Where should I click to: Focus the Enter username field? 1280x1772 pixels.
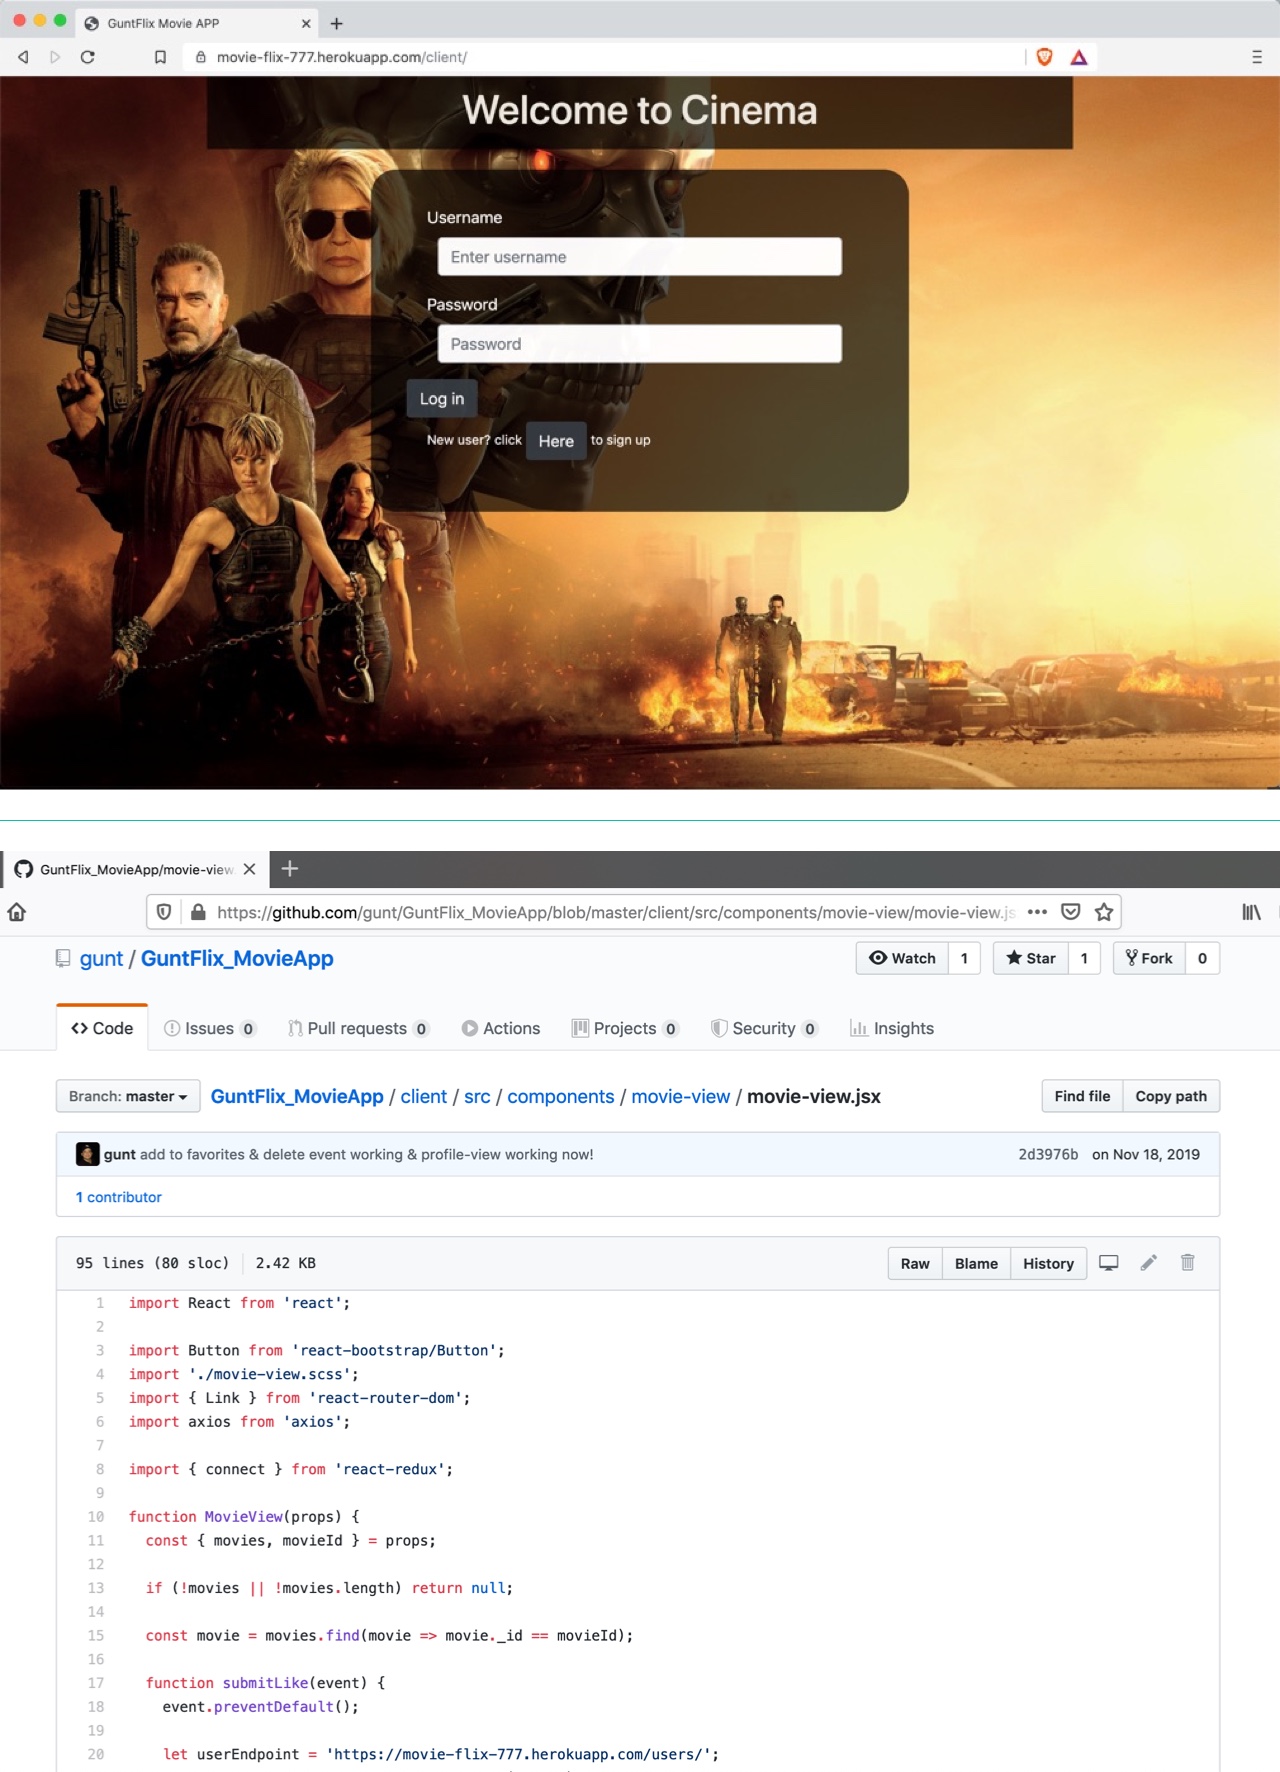click(640, 257)
